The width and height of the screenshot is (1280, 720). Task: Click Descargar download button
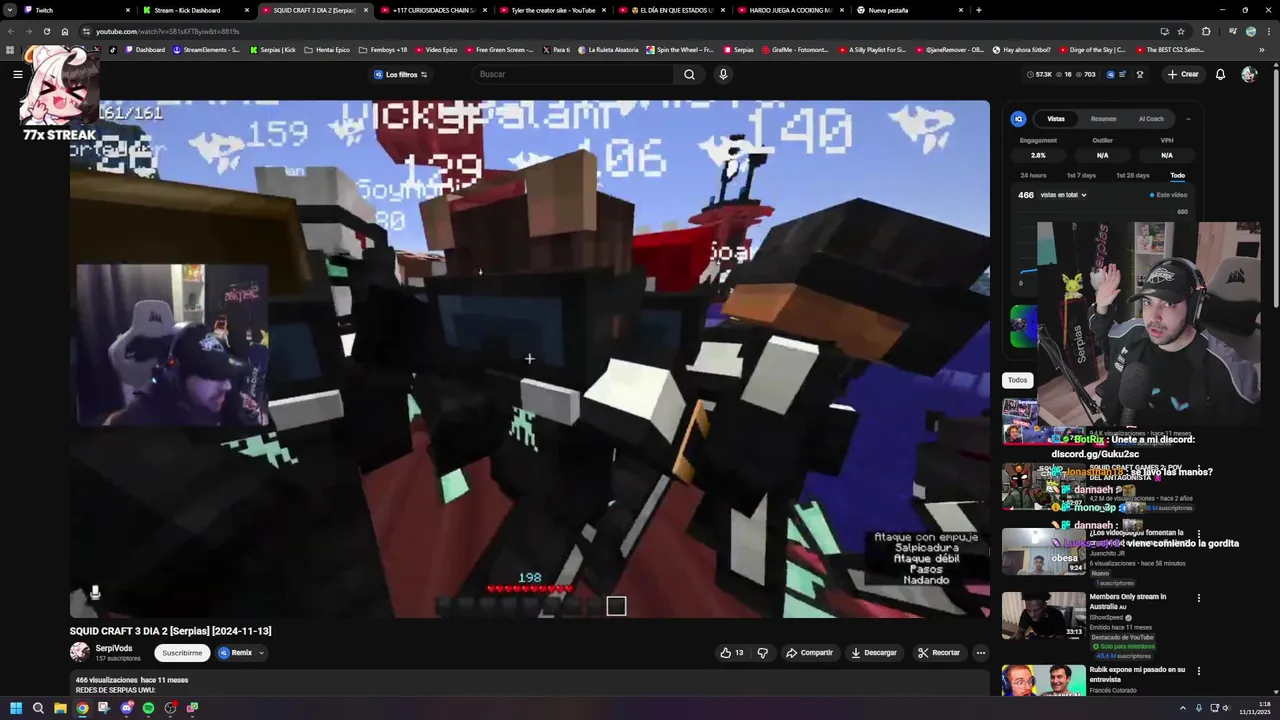tap(874, 653)
